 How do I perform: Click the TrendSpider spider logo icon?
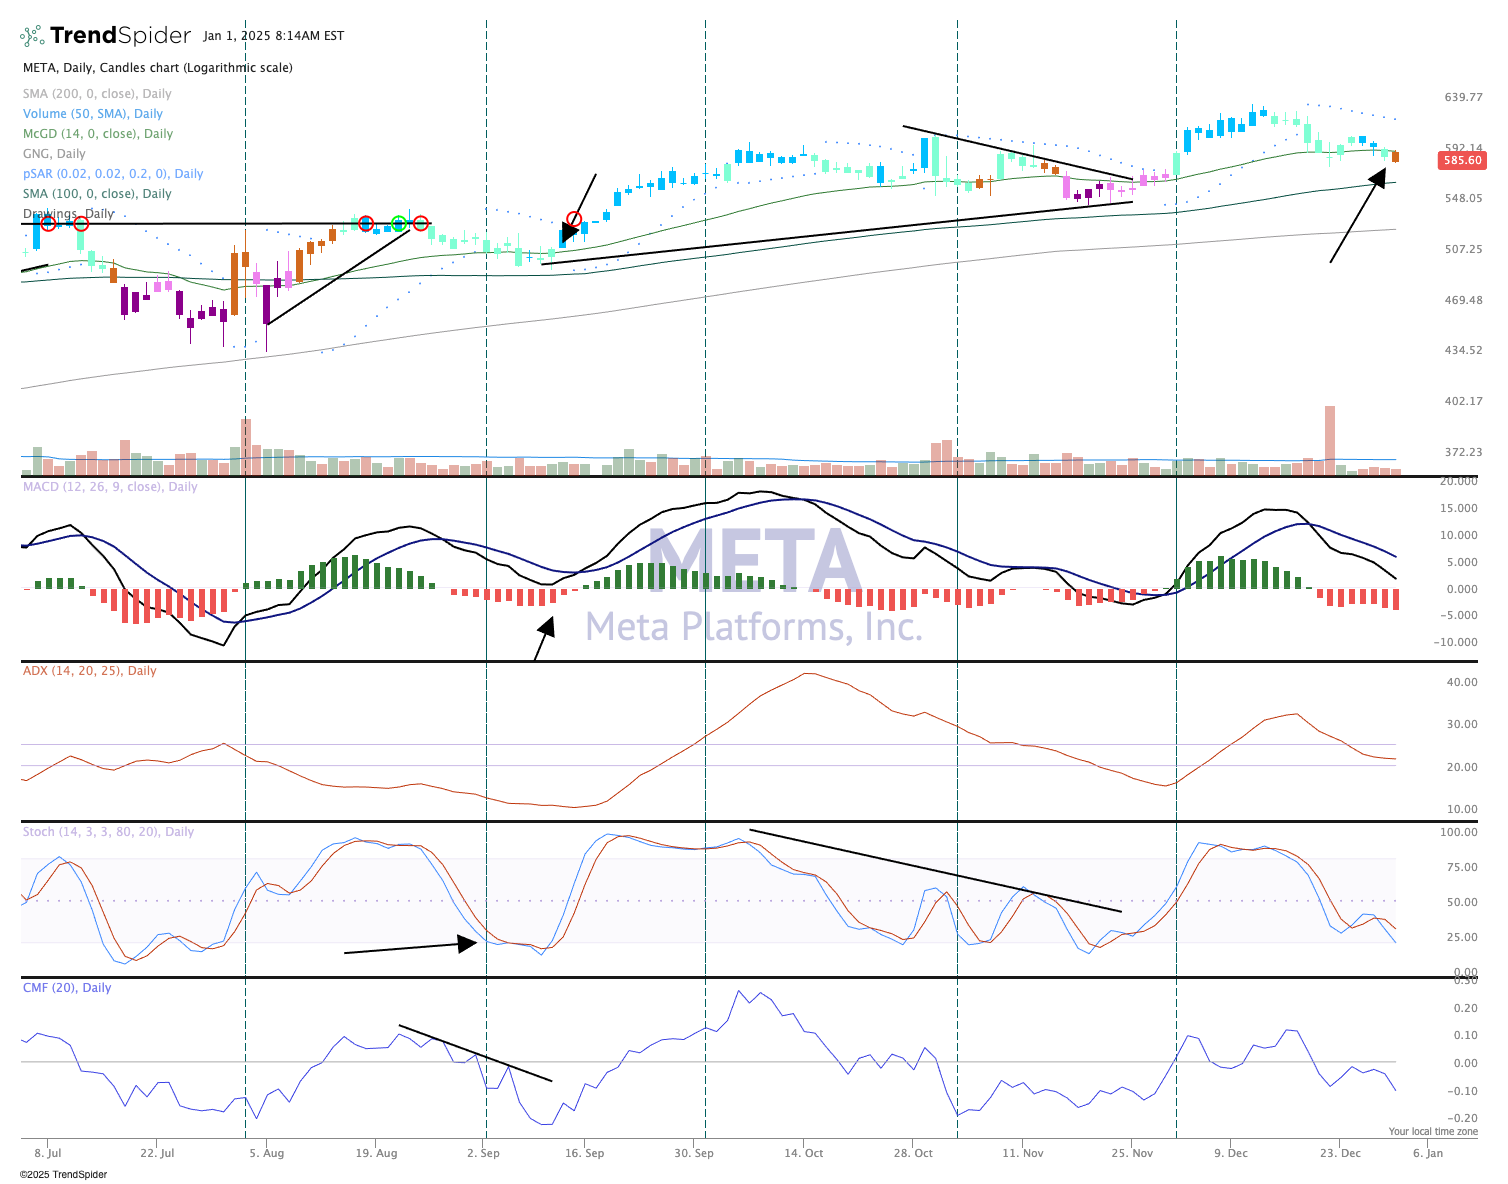pos(32,36)
